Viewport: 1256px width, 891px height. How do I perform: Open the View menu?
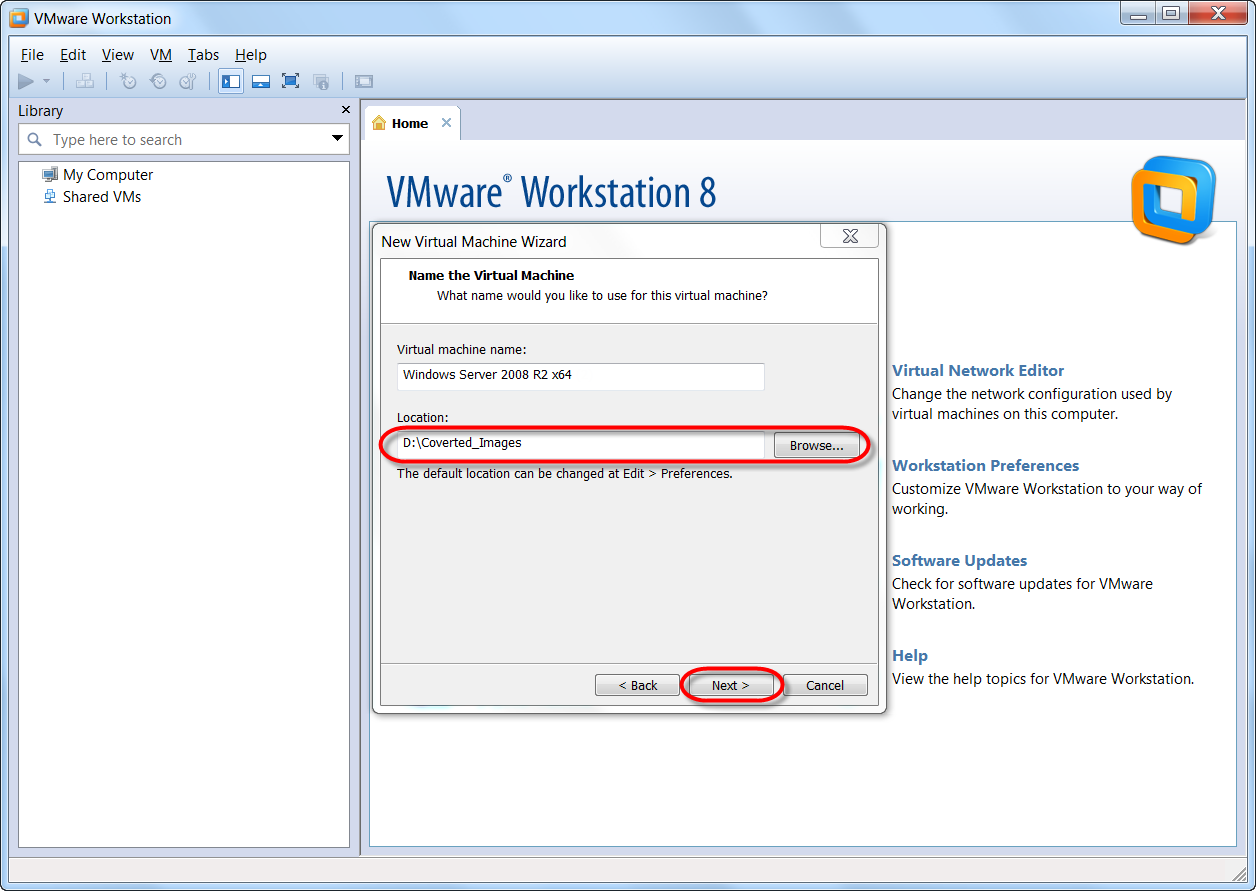(x=118, y=55)
